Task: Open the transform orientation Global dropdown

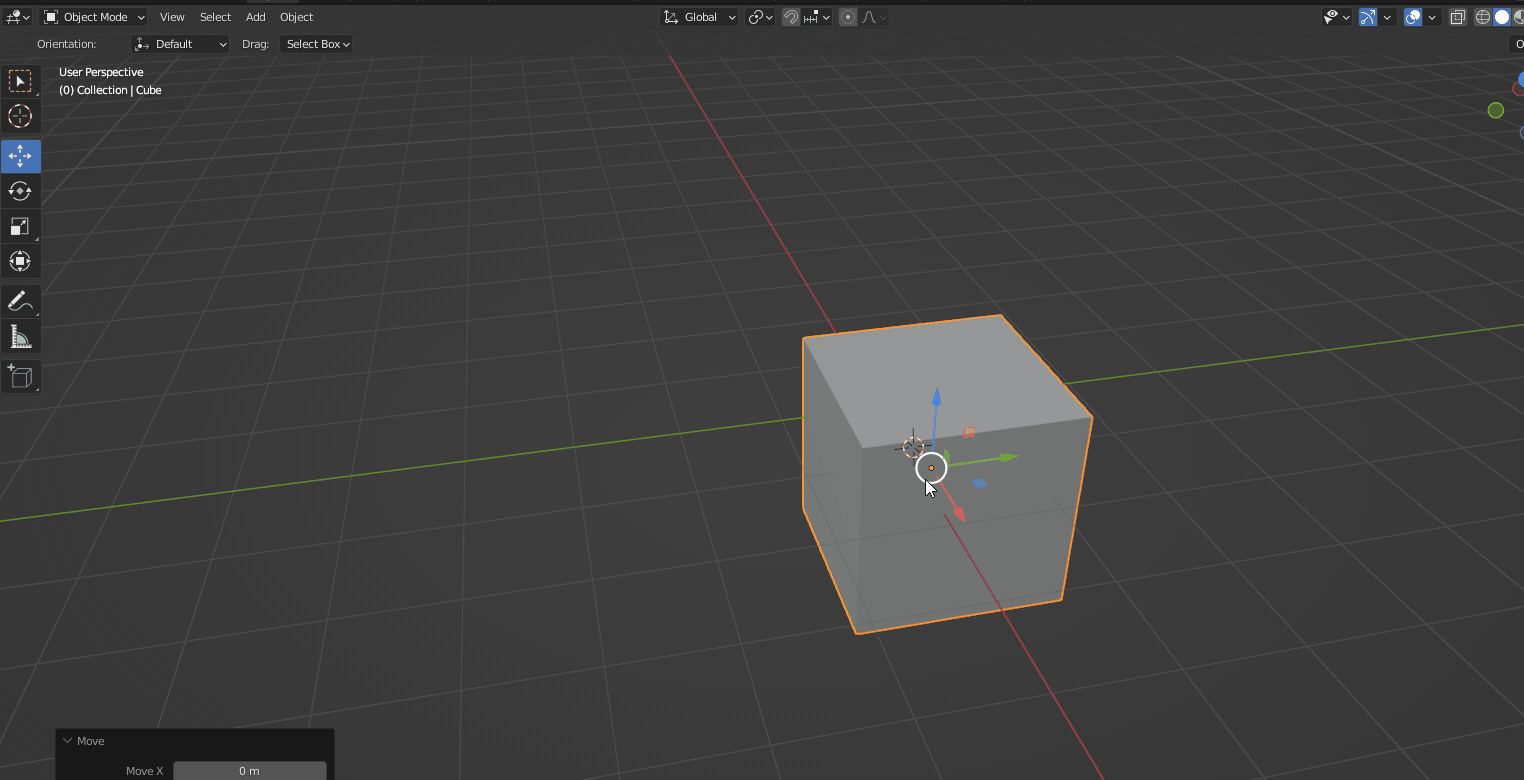Action: (699, 16)
